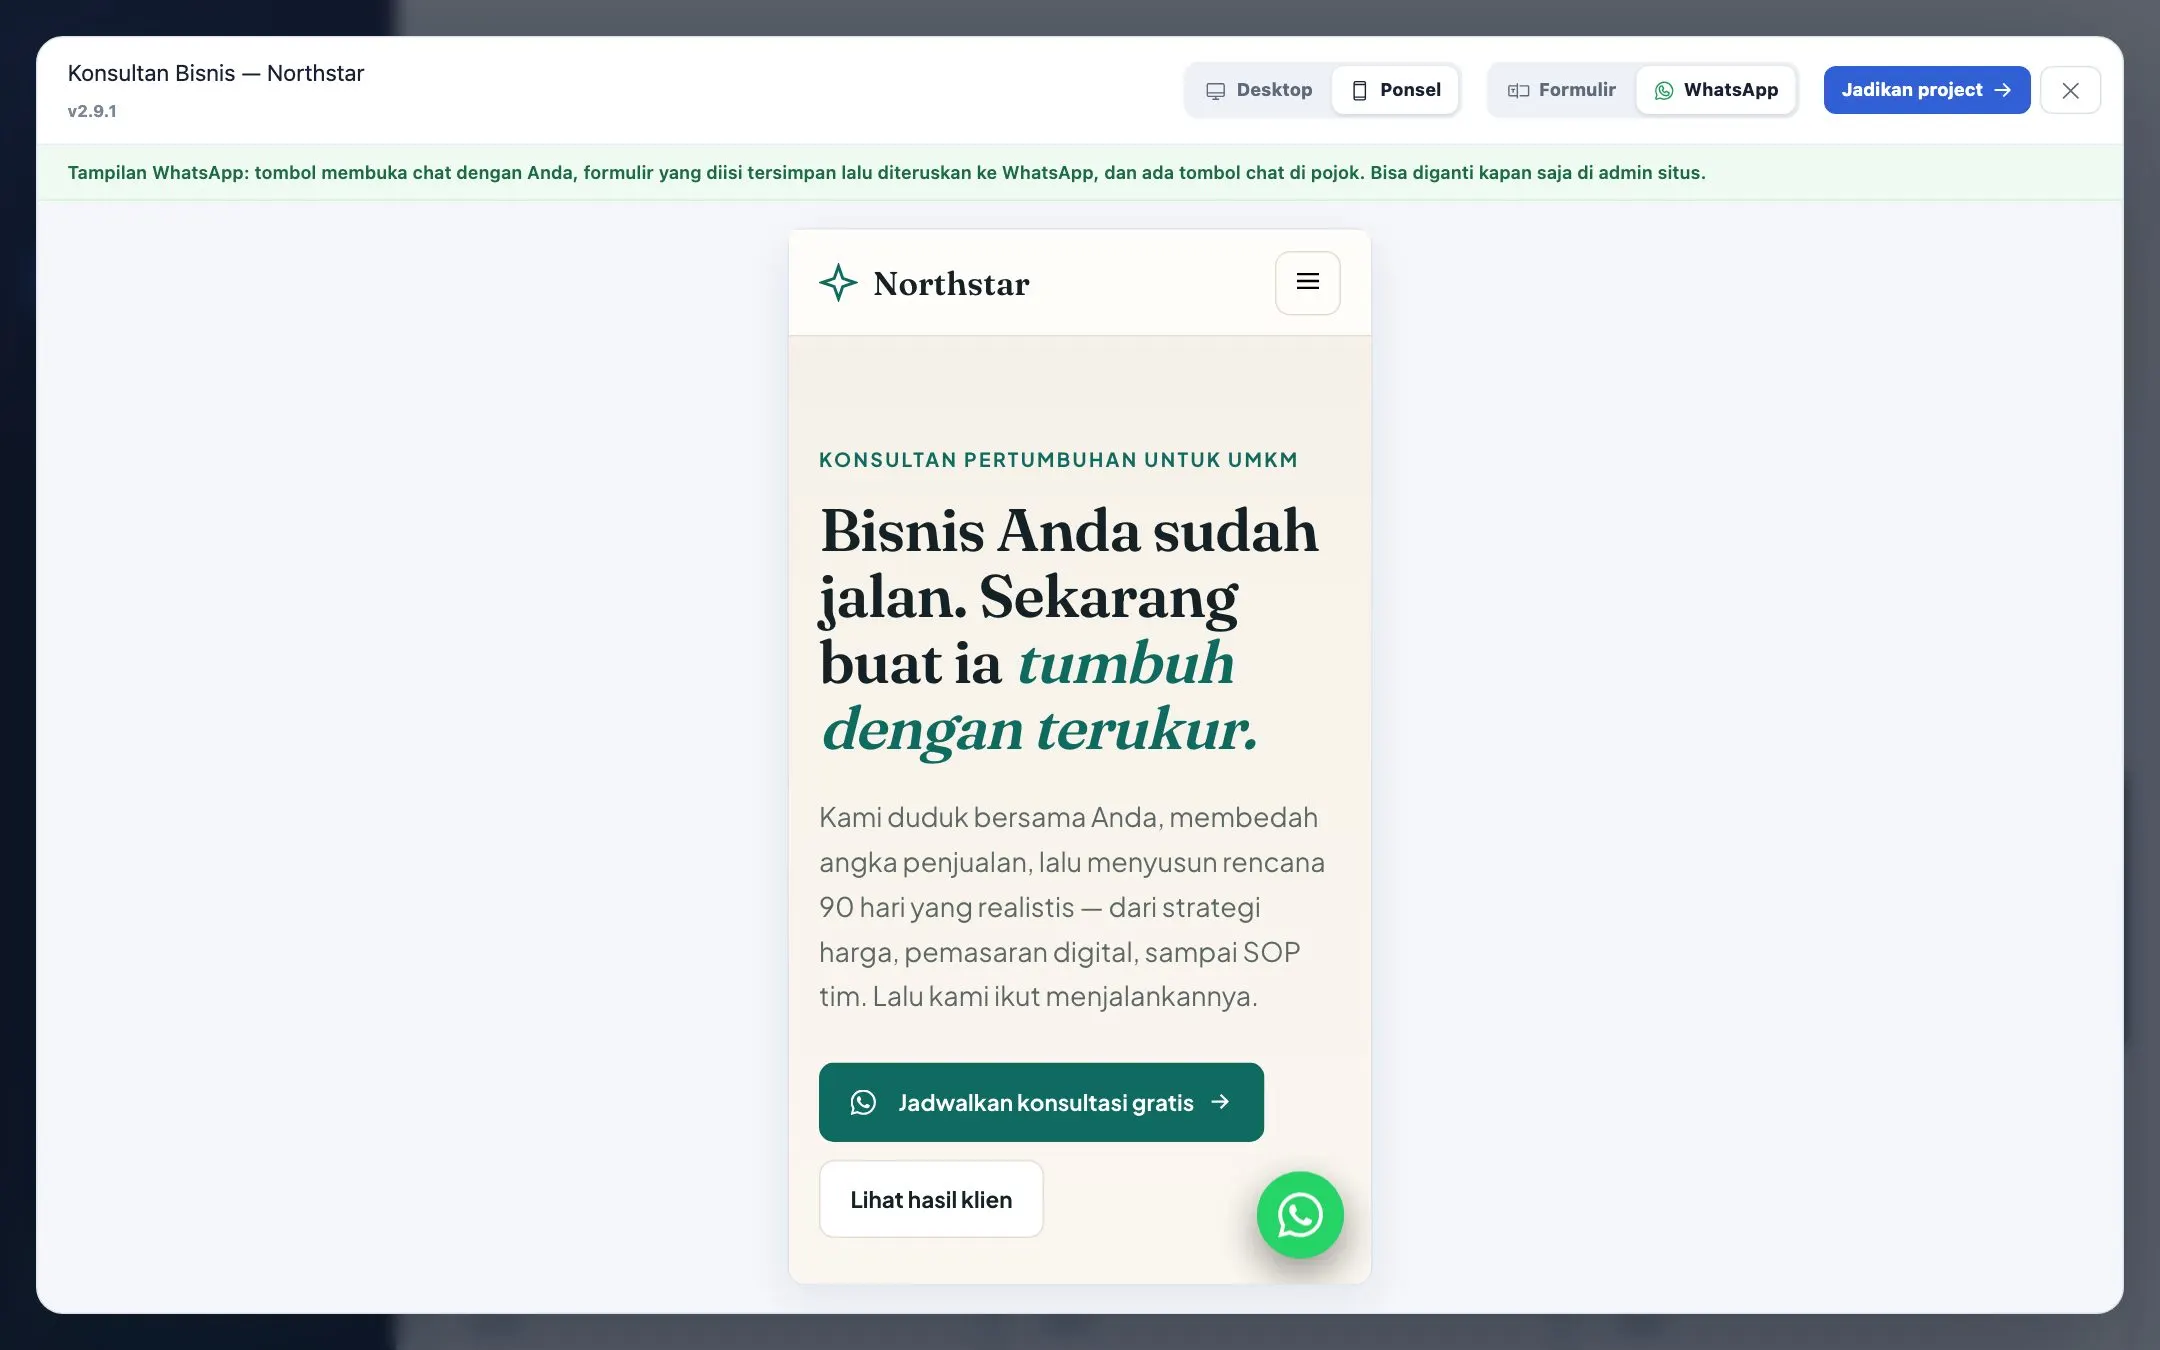Close the preview dialog with the X
2160x1350 pixels.
[x=2070, y=90]
